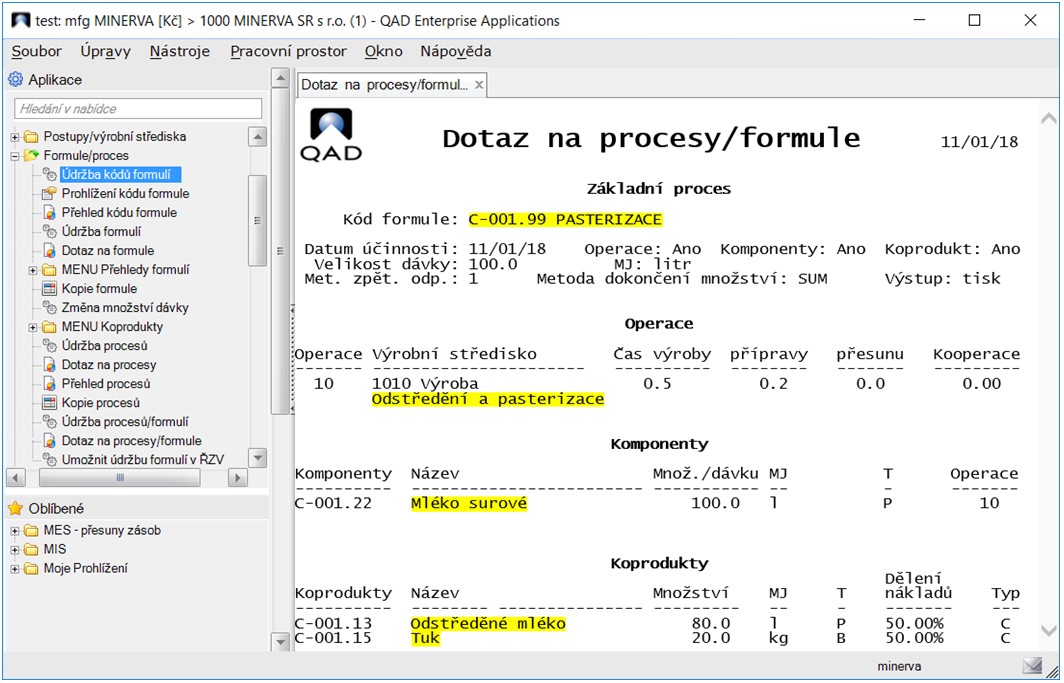Open Změna množství dávky in the tree
The image size is (1064, 683).
pyautogui.click(x=125, y=307)
